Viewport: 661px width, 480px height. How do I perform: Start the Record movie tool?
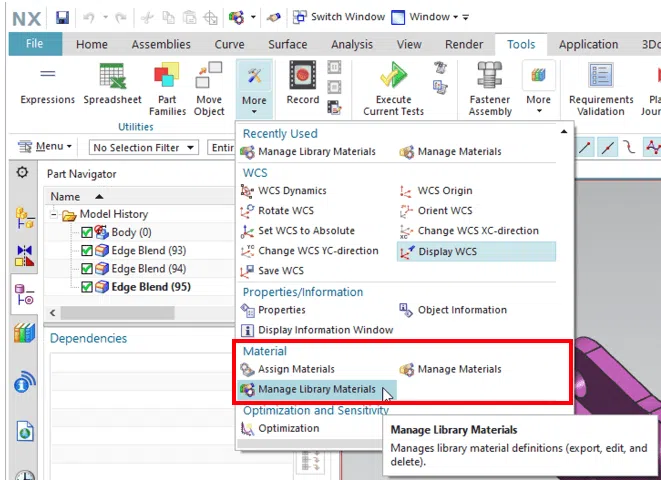coord(303,83)
